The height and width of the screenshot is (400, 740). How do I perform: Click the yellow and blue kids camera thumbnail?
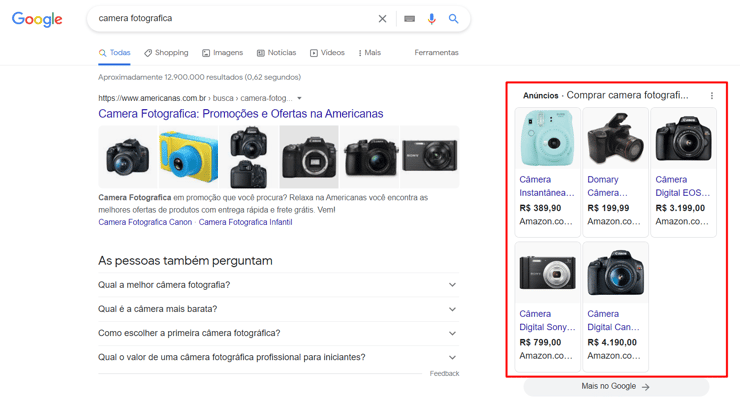tap(189, 157)
